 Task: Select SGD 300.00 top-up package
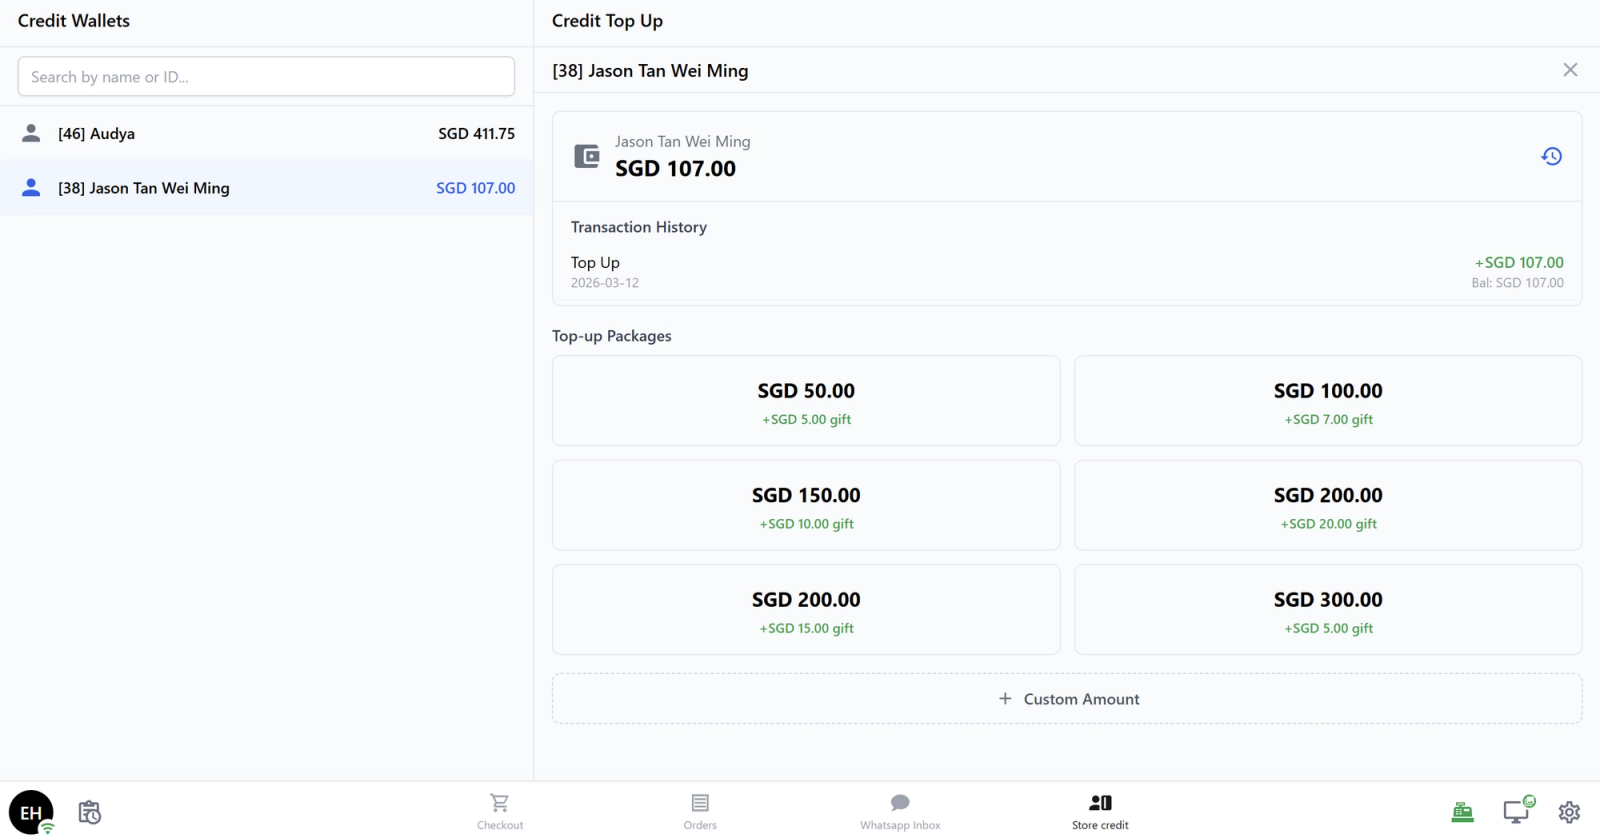1328,610
